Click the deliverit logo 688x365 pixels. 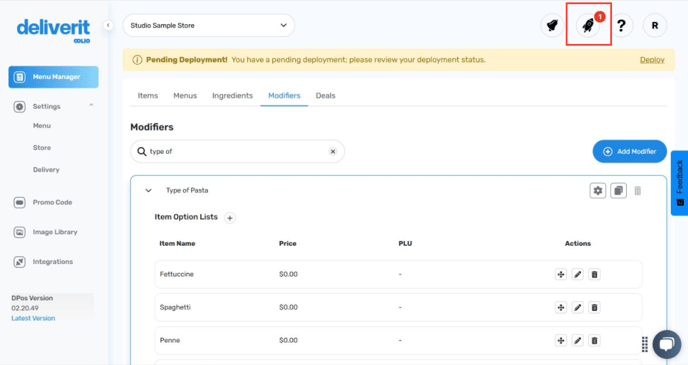pyautogui.click(x=53, y=30)
